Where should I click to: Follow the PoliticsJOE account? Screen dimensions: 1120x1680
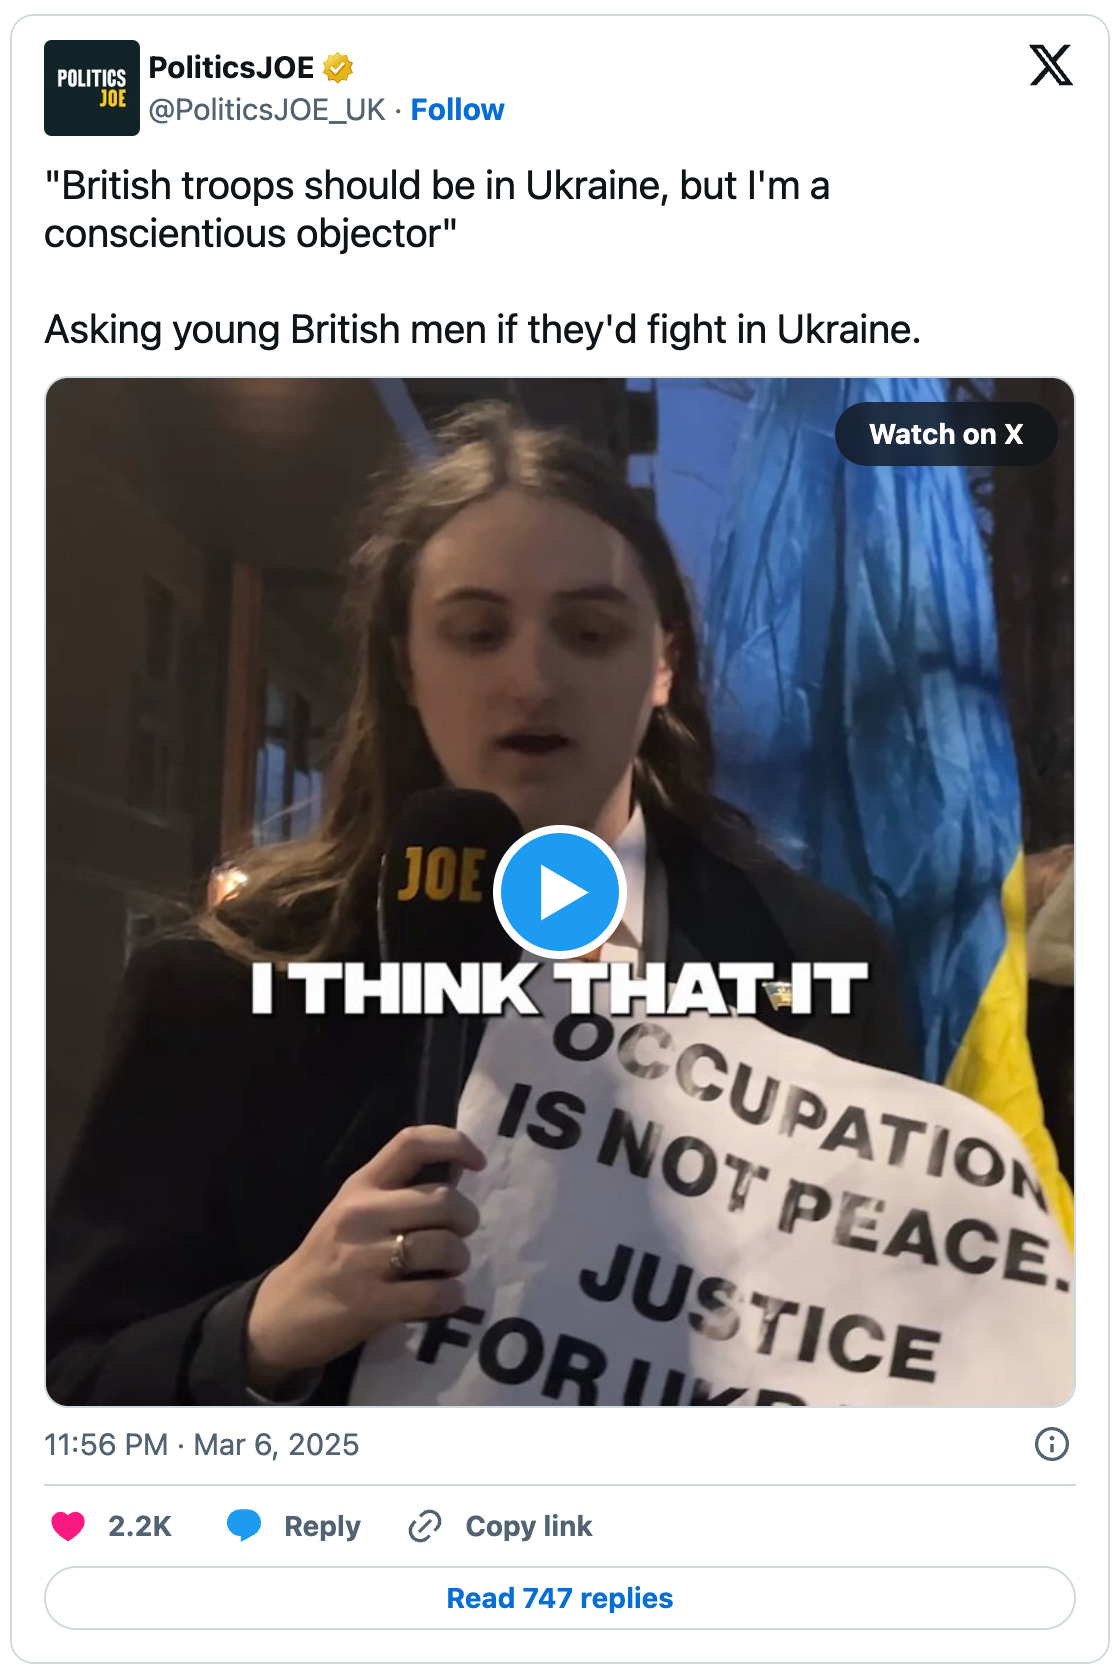[x=457, y=110]
